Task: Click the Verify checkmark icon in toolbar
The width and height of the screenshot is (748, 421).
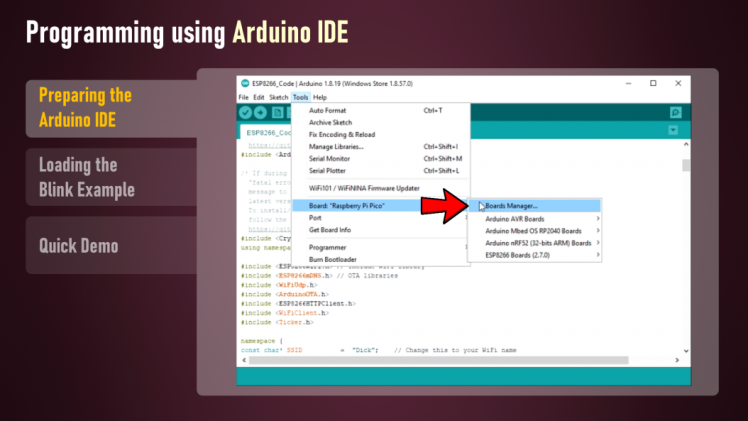Action: click(x=246, y=113)
